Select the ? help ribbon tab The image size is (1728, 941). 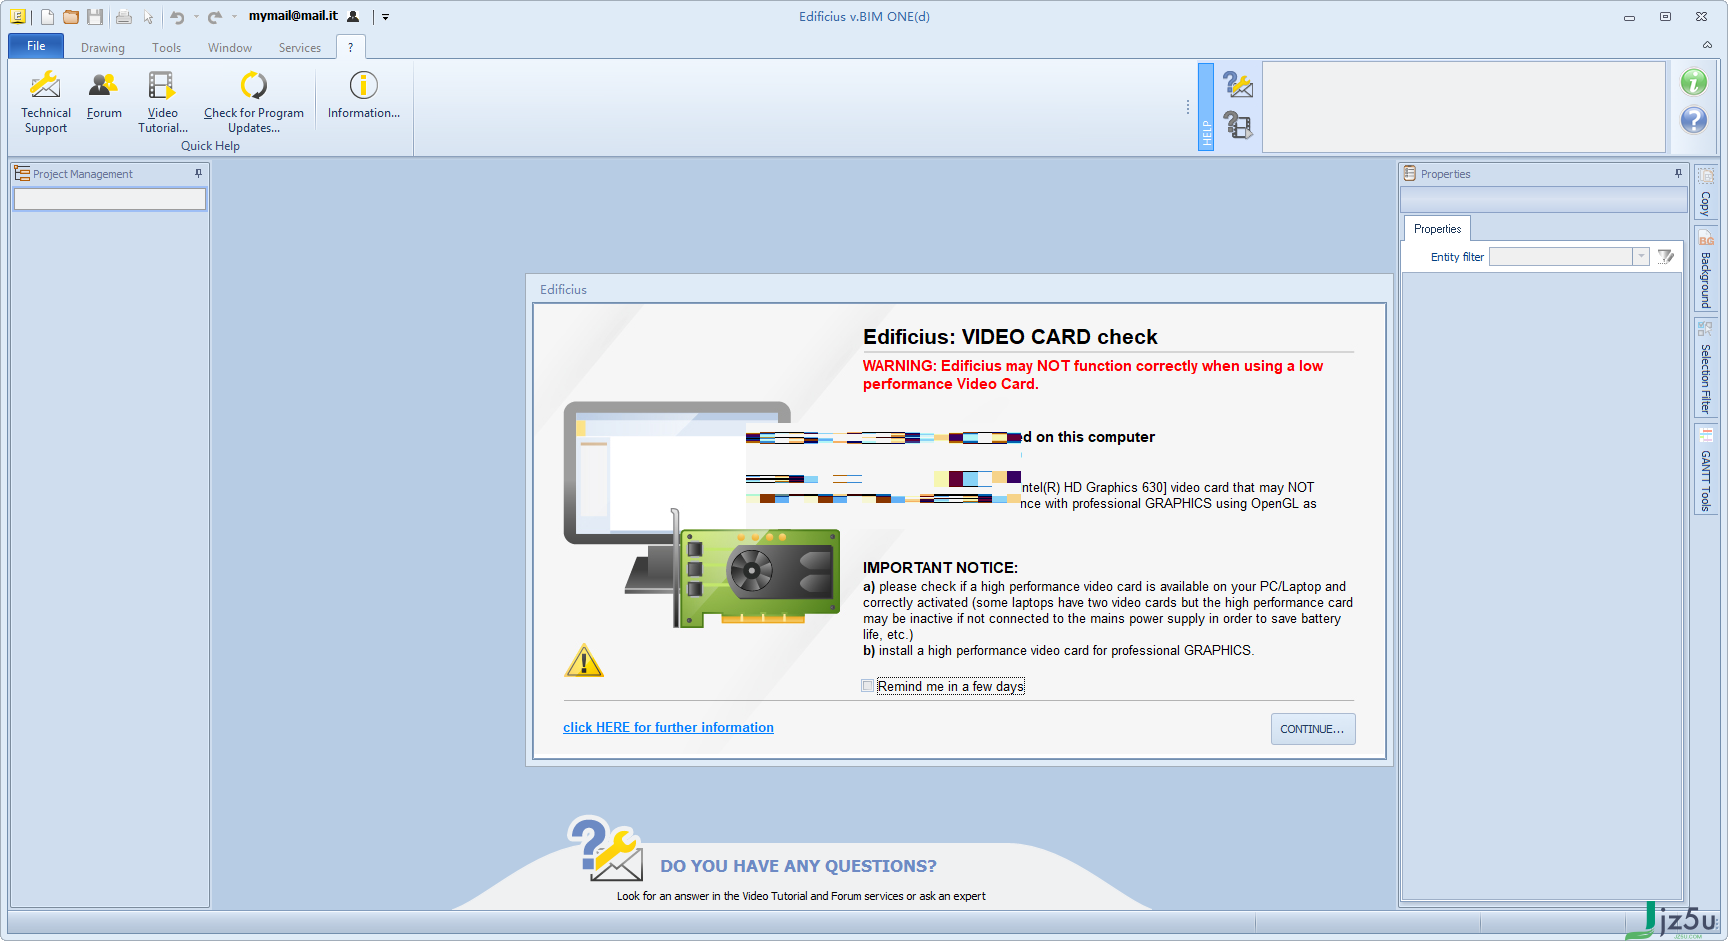coord(351,47)
